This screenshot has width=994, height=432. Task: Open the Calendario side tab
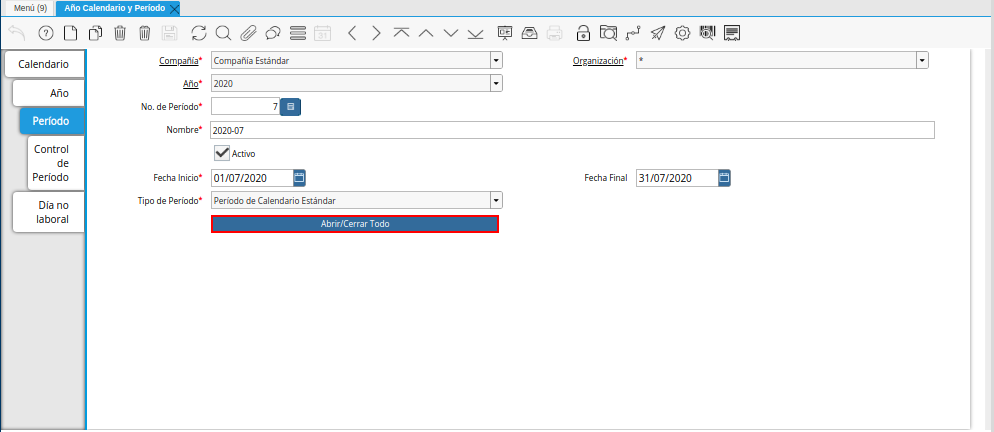coord(44,64)
